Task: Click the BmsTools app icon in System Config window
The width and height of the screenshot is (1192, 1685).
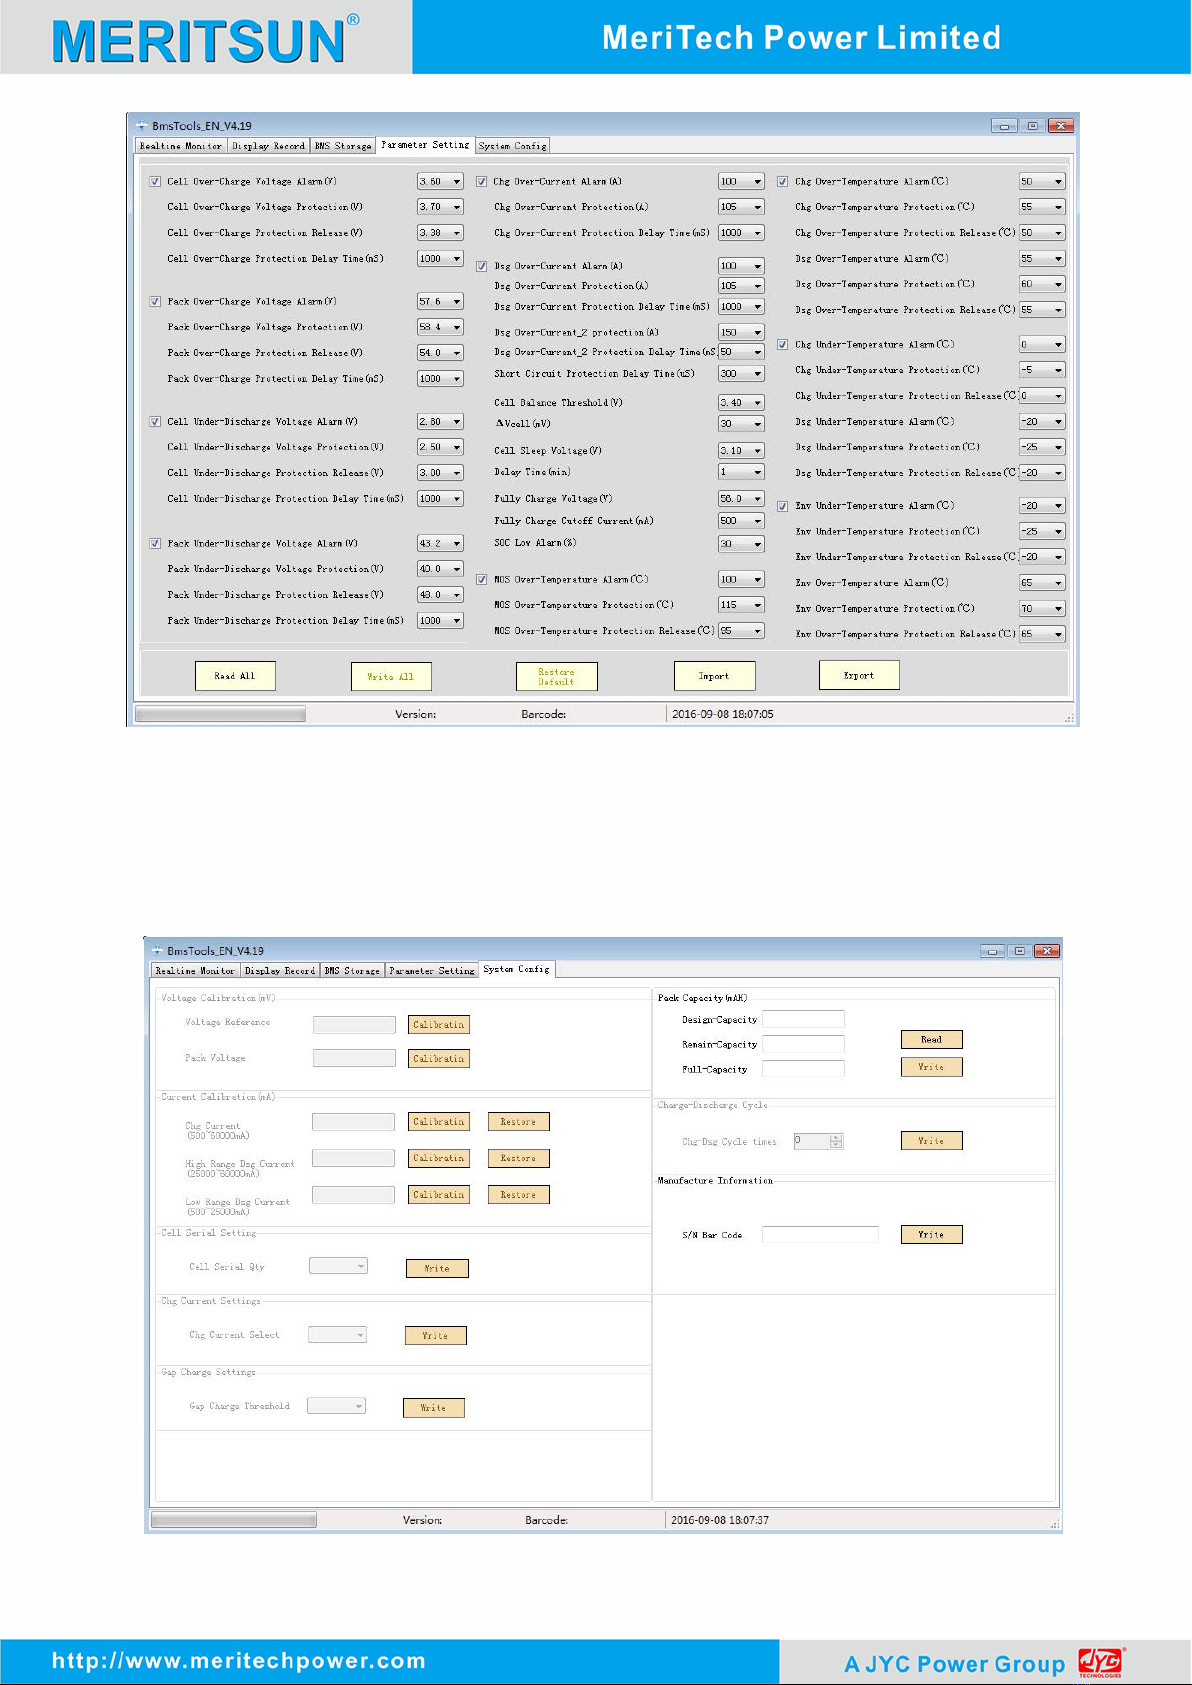Action: tap(157, 950)
